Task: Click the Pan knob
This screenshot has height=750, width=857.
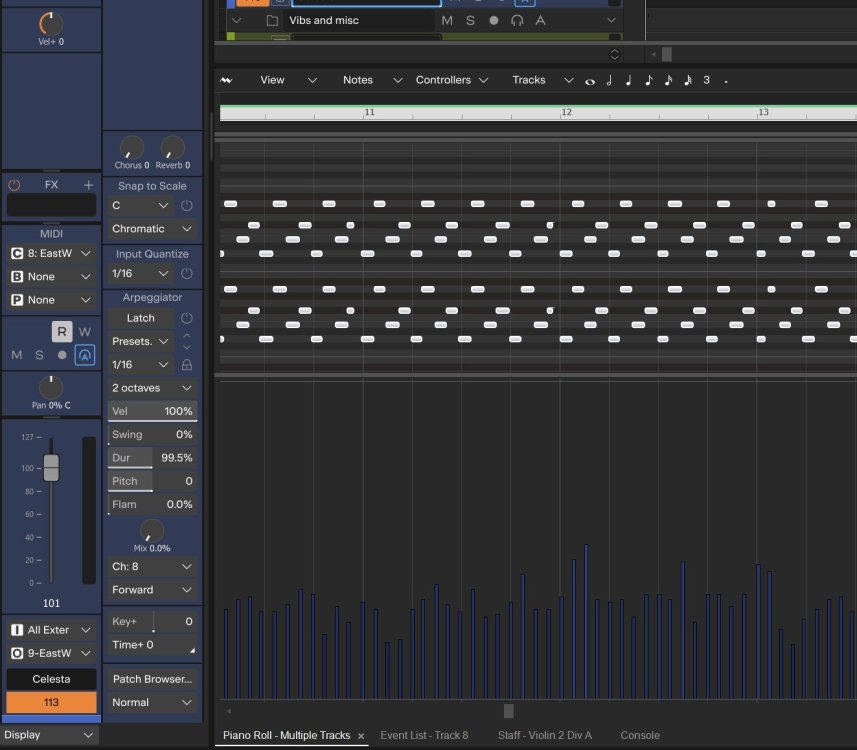Action: click(x=51, y=388)
